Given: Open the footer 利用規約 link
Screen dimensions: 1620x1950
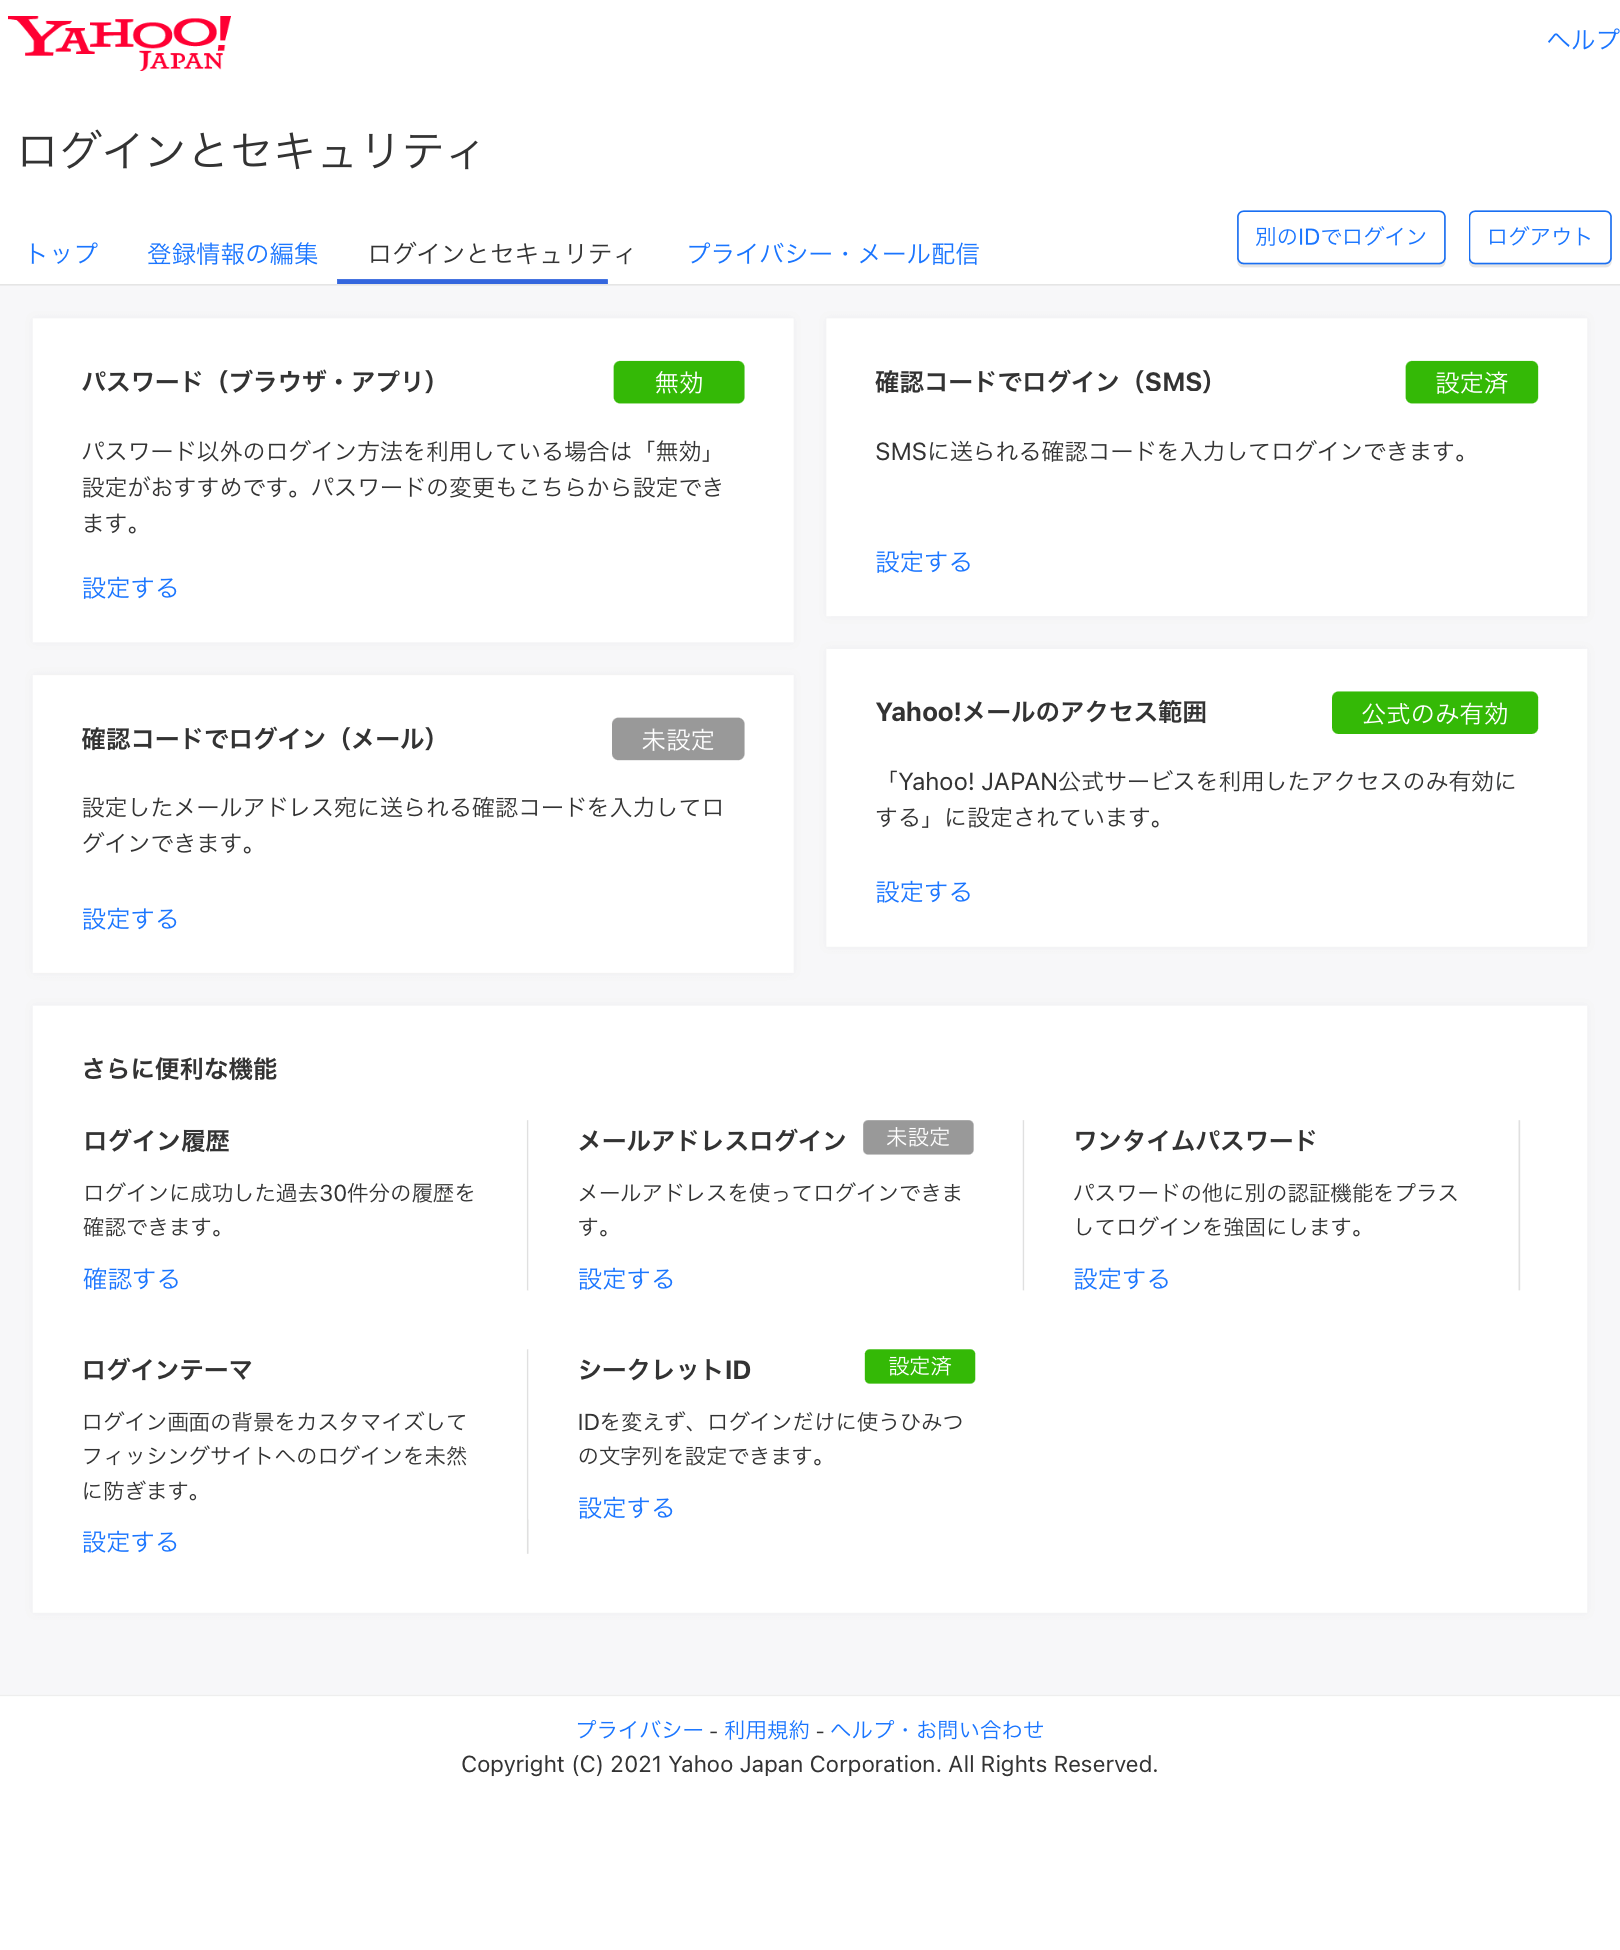Looking at the screenshot, I should point(767,1729).
